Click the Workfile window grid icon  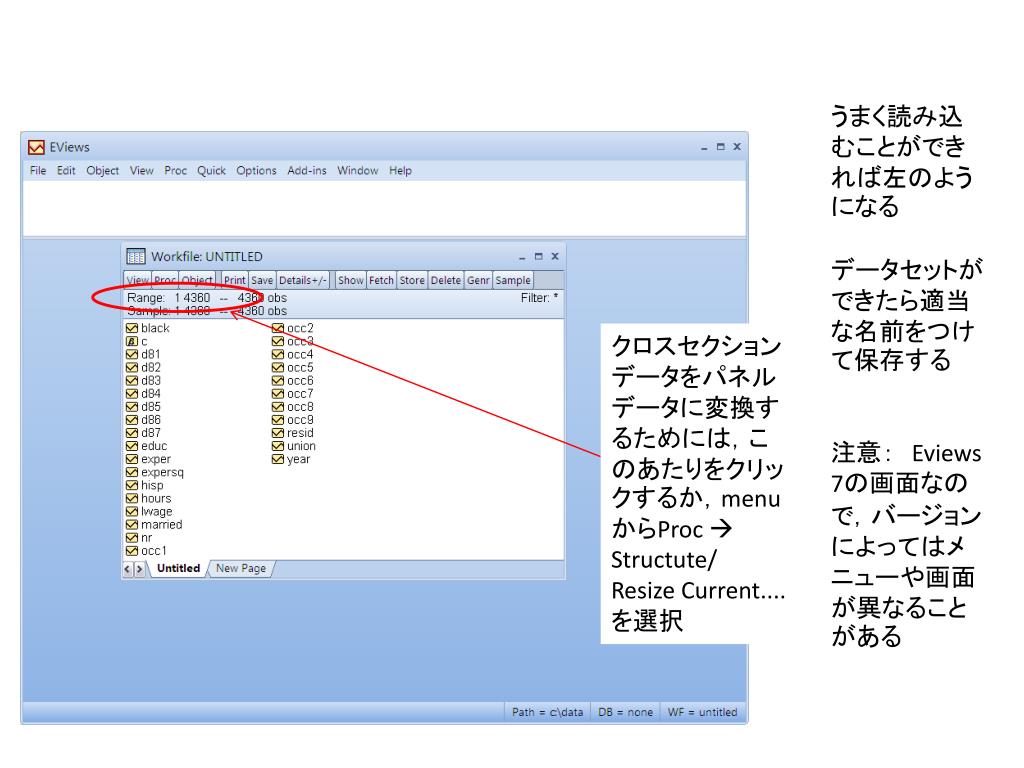(135, 257)
